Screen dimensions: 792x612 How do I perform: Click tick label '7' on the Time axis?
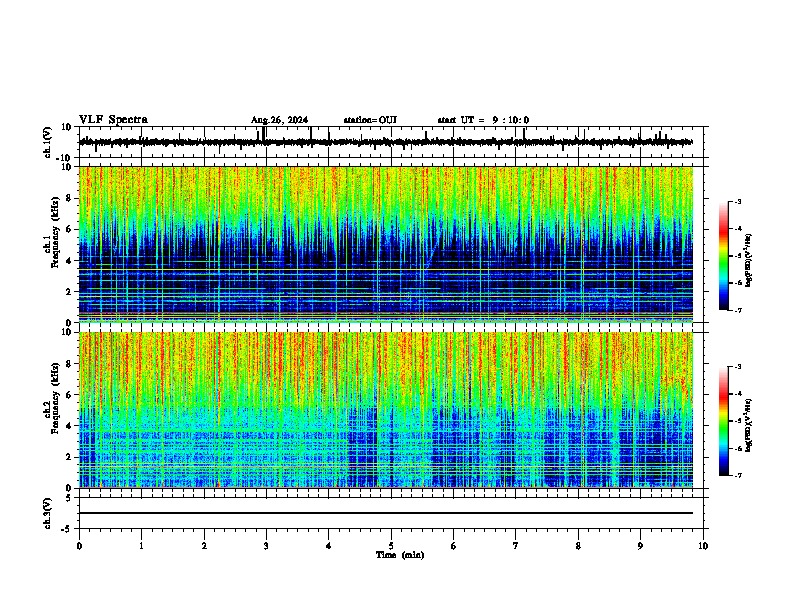click(x=516, y=546)
